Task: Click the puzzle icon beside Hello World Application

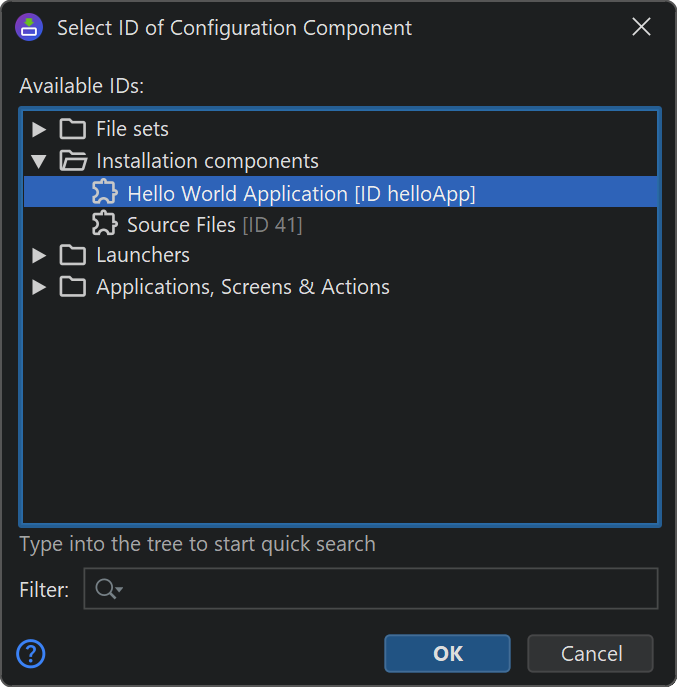Action: pyautogui.click(x=104, y=193)
